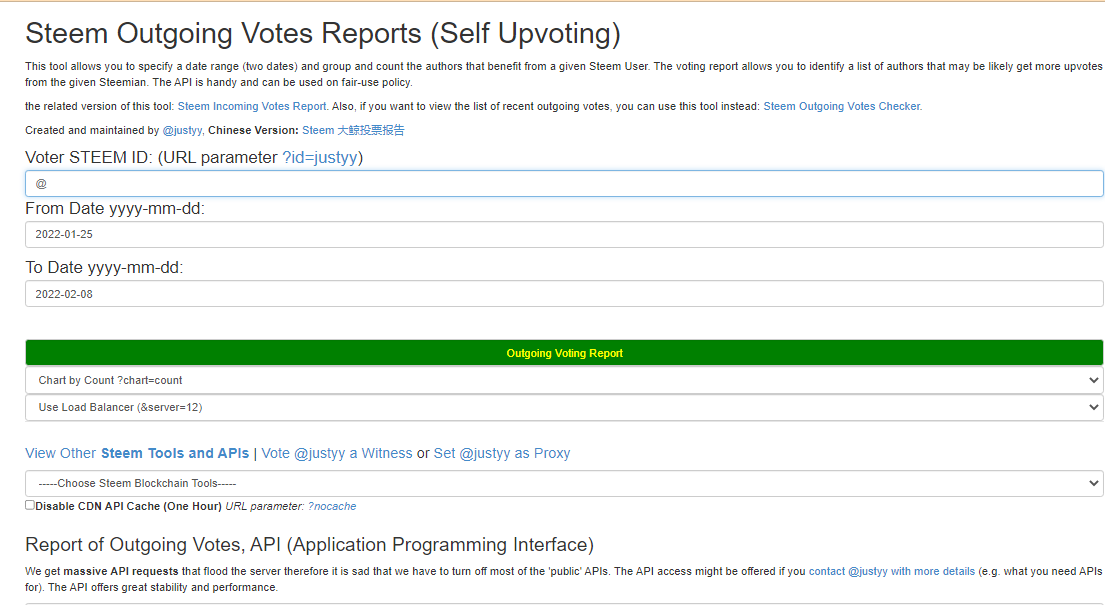Click the Report of Outgoing Votes API heading
Image resolution: width=1105 pixels, height=605 pixels.
(x=309, y=545)
